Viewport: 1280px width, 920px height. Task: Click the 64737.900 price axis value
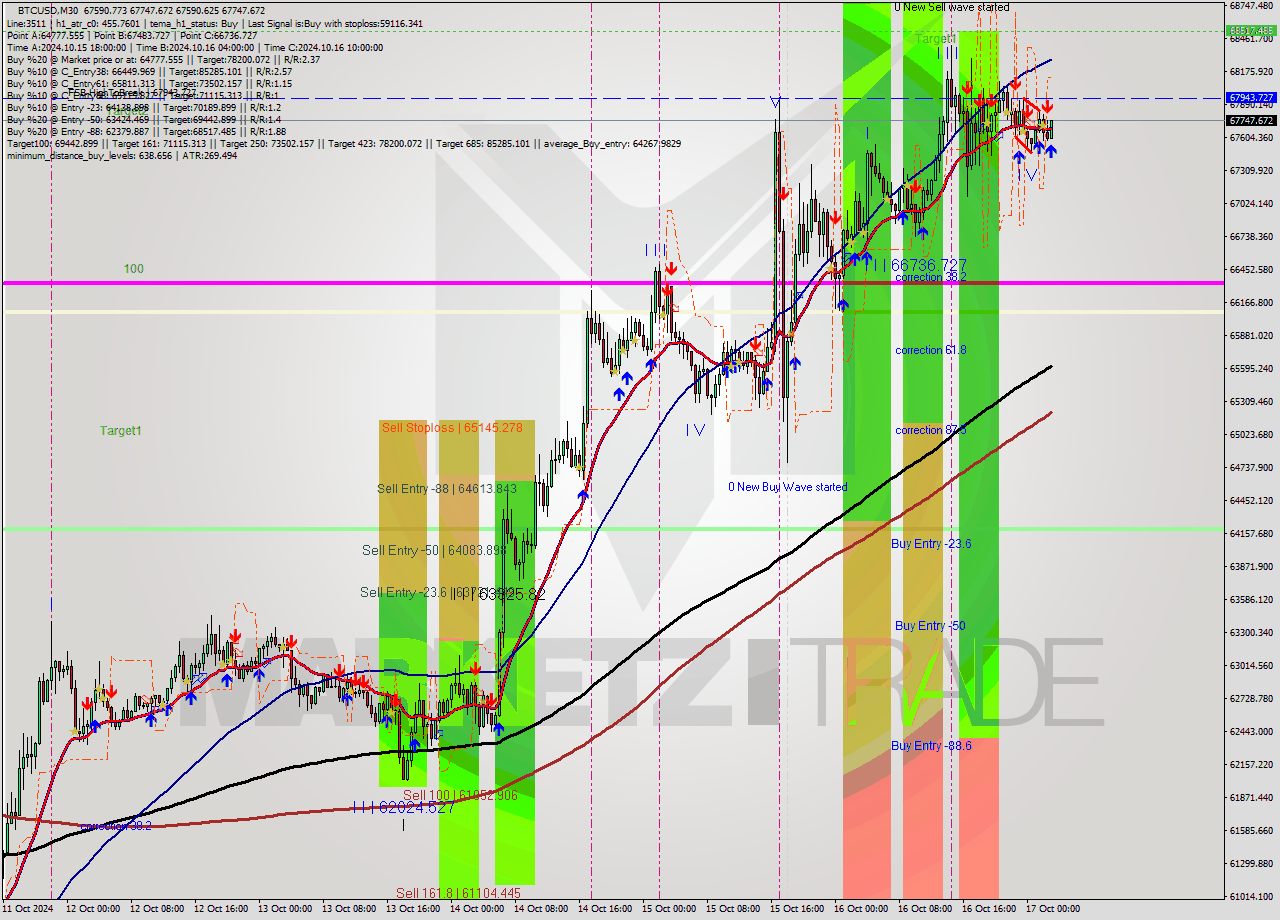[1251, 467]
